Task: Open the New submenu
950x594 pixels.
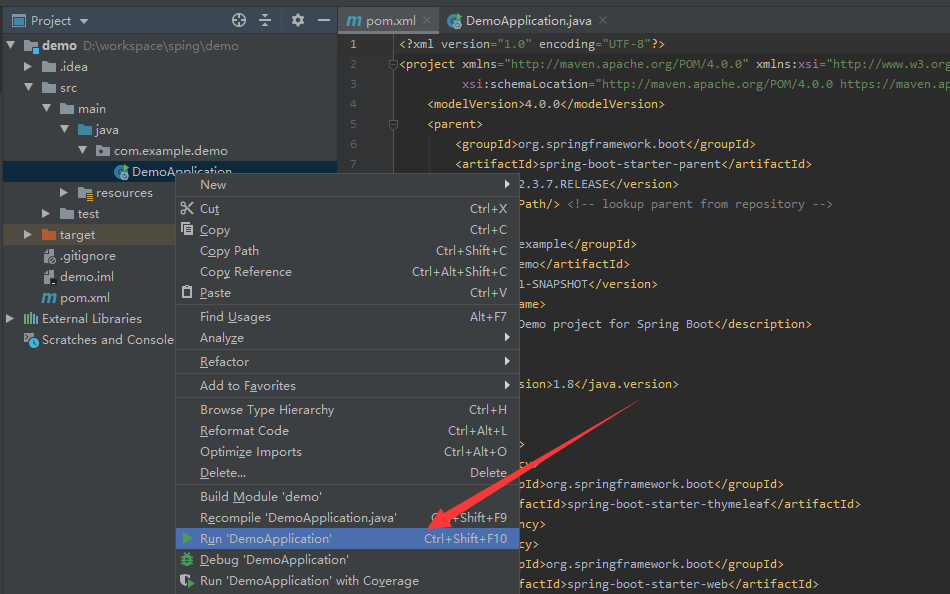Action: coord(347,185)
